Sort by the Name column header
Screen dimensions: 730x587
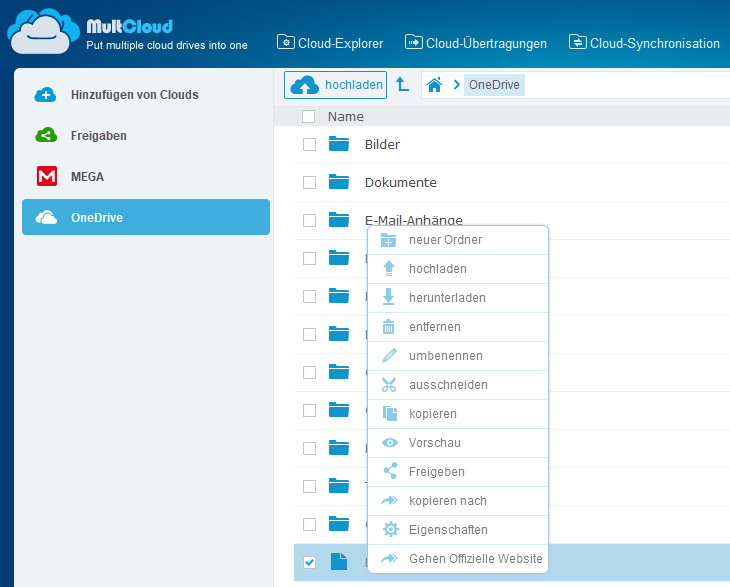pyautogui.click(x=345, y=116)
